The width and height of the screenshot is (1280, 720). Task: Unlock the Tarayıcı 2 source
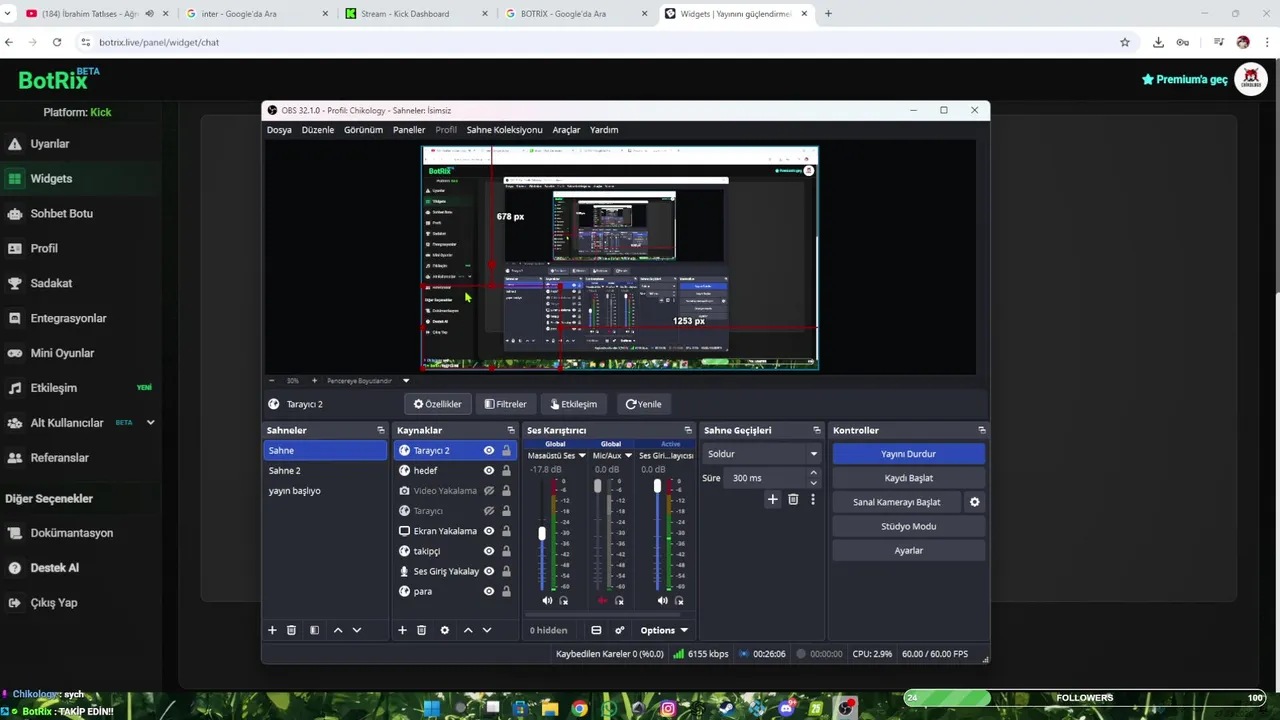tap(506, 450)
